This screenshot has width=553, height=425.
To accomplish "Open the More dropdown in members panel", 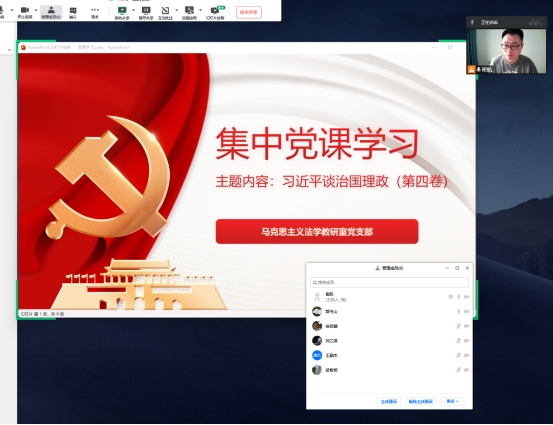I will (452, 401).
